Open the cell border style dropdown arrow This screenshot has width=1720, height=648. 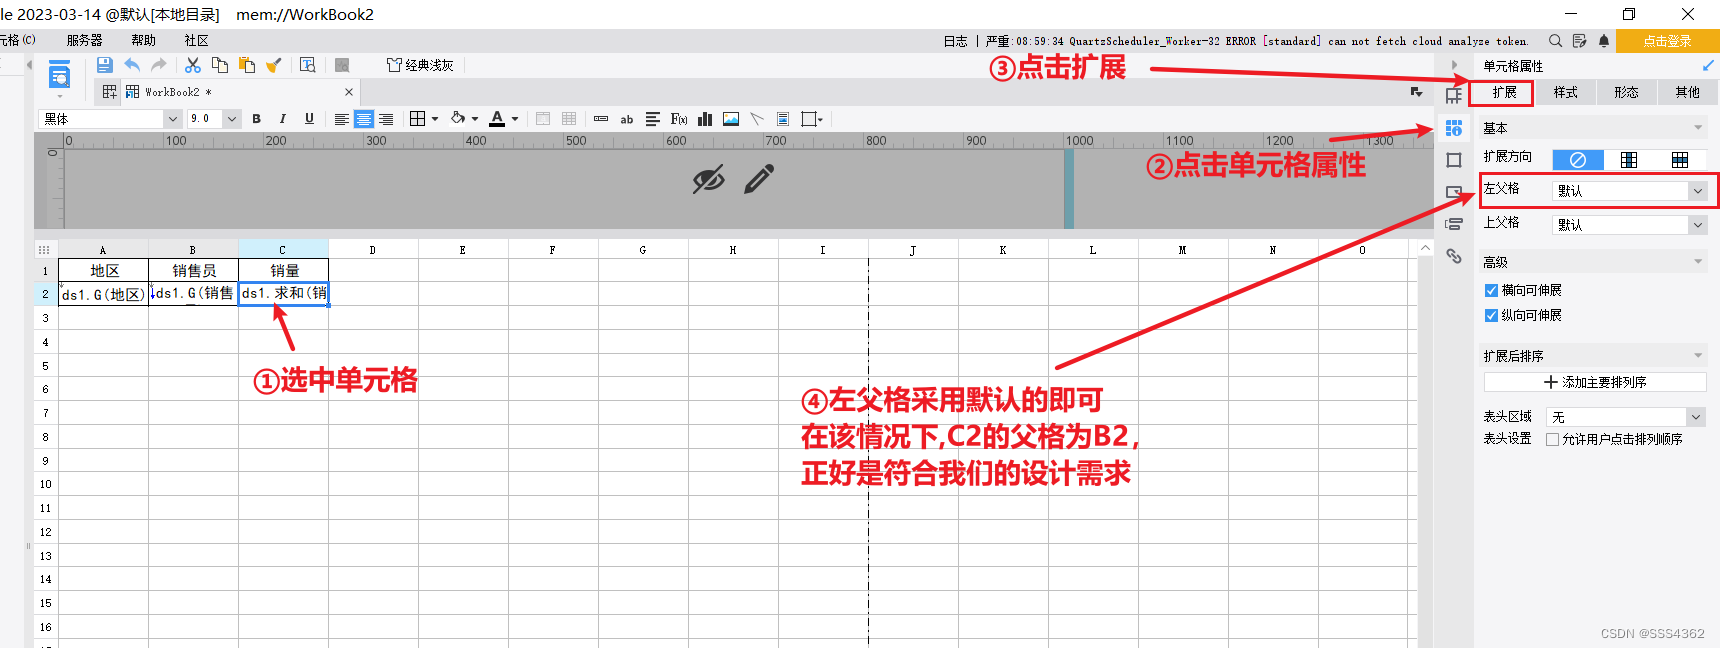(435, 119)
